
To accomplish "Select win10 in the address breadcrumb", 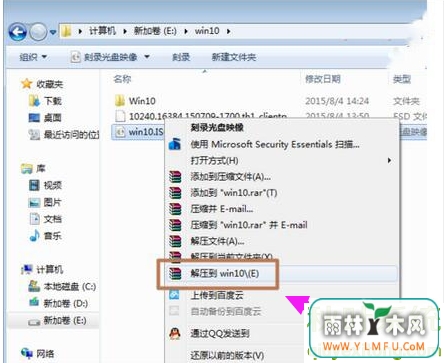I will click(207, 31).
